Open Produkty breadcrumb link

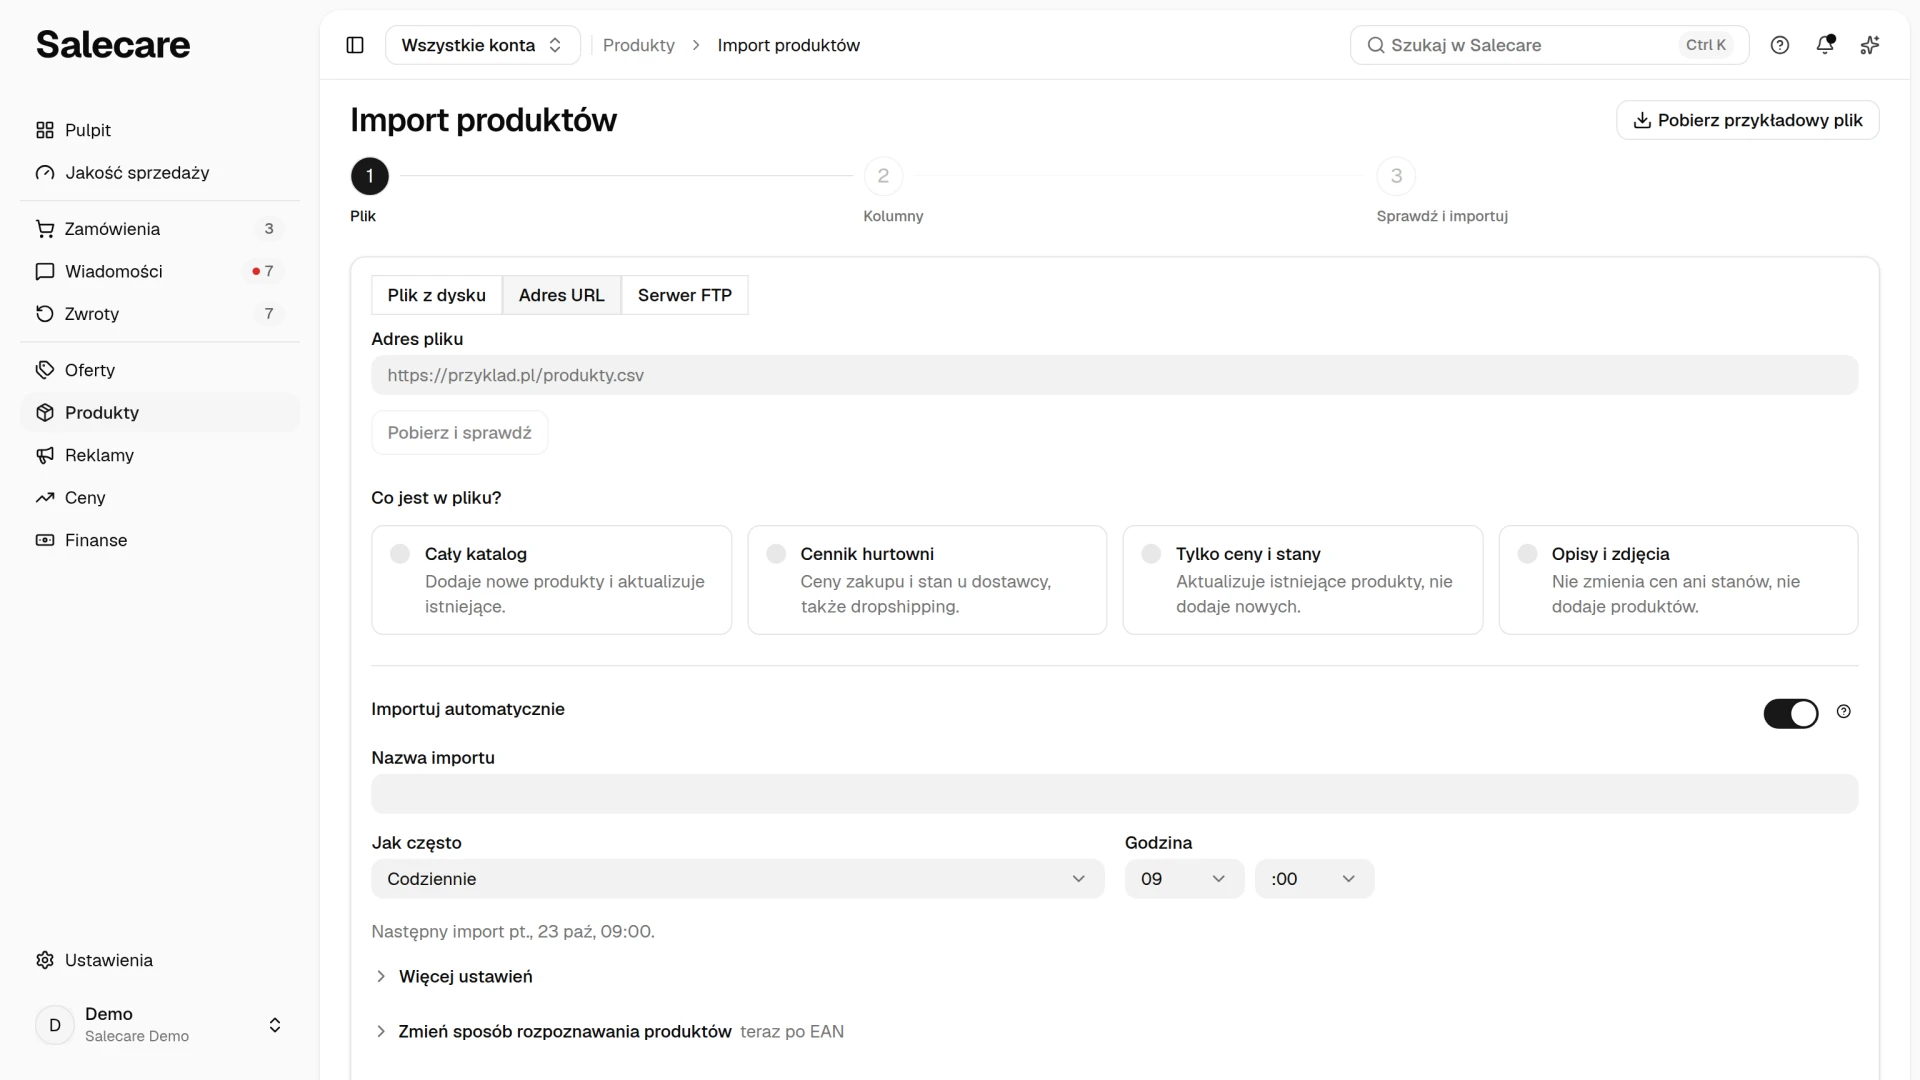click(x=639, y=45)
